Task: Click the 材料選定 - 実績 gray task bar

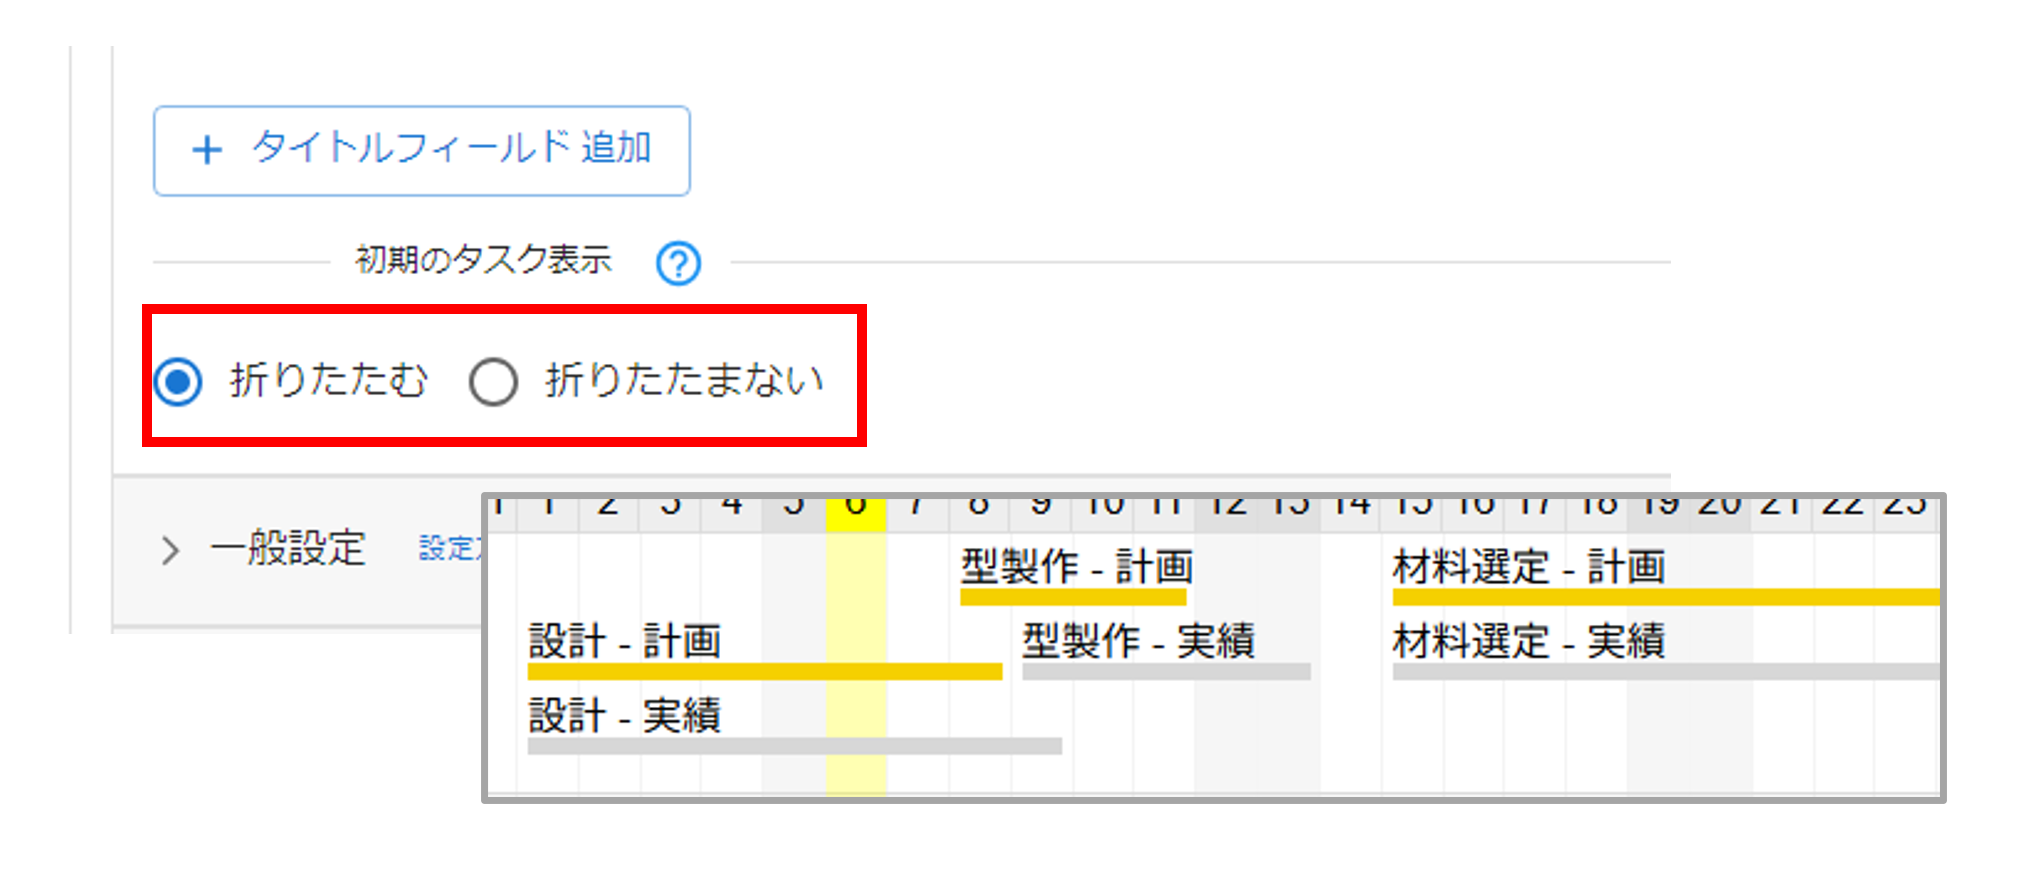Action: click(x=1666, y=671)
